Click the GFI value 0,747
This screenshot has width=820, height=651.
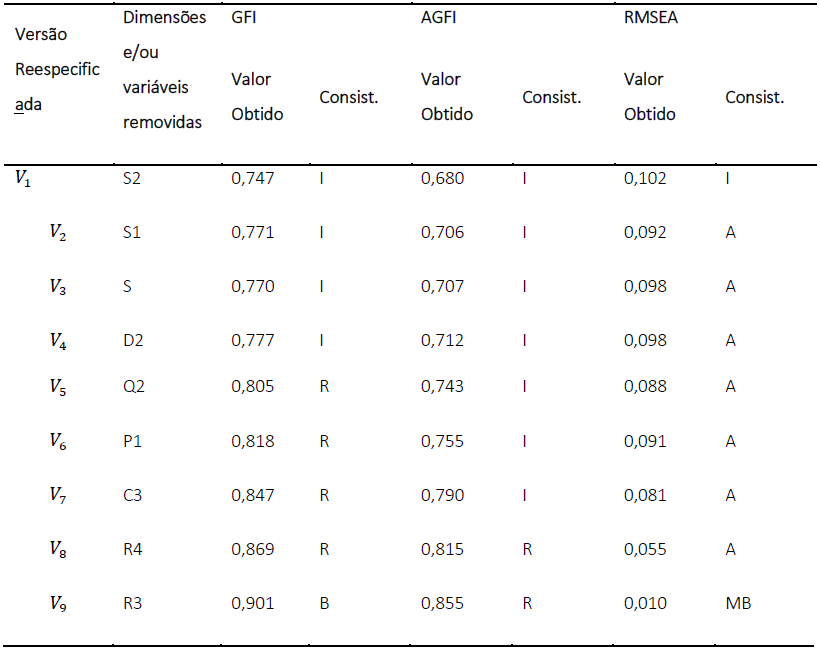point(252,179)
